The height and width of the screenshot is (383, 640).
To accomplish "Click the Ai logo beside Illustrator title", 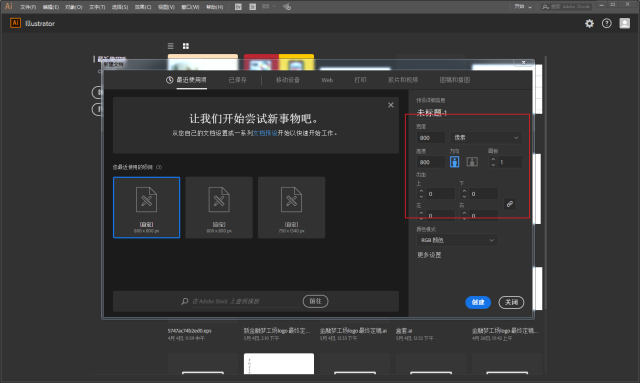I will point(15,23).
